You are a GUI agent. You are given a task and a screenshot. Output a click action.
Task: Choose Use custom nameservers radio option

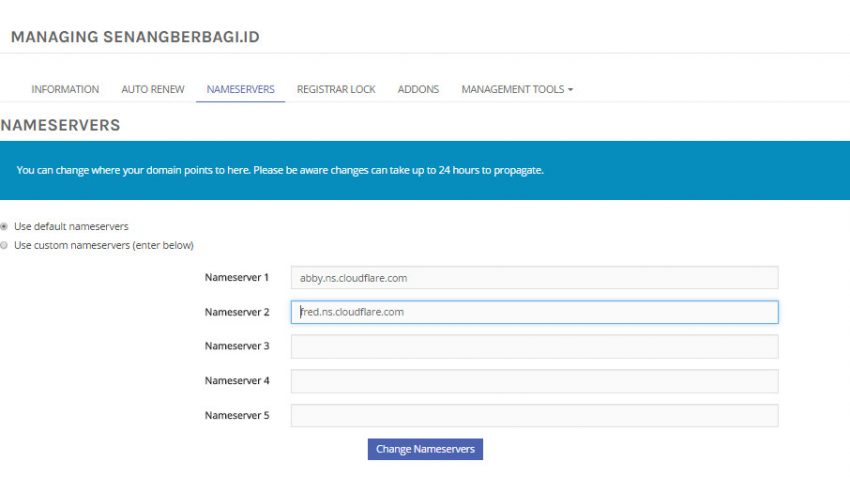click(4, 245)
